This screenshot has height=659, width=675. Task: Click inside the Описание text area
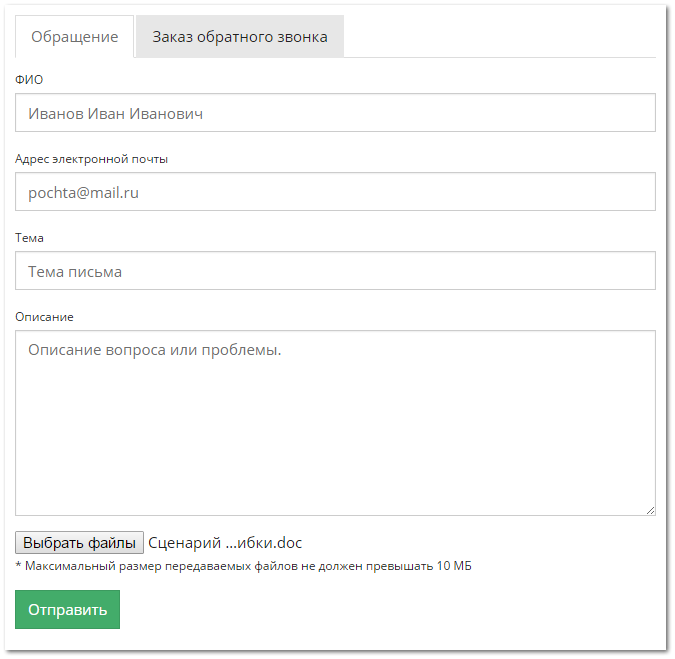pyautogui.click(x=335, y=423)
